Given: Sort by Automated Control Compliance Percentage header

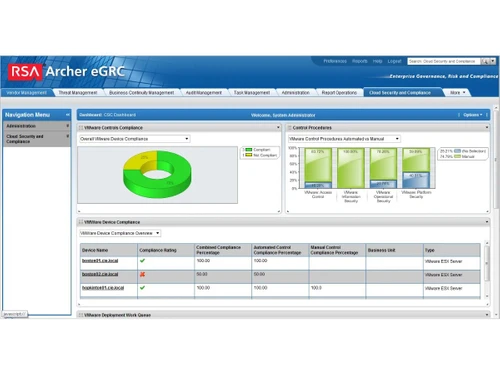Looking at the screenshot, I should click(x=280, y=250).
